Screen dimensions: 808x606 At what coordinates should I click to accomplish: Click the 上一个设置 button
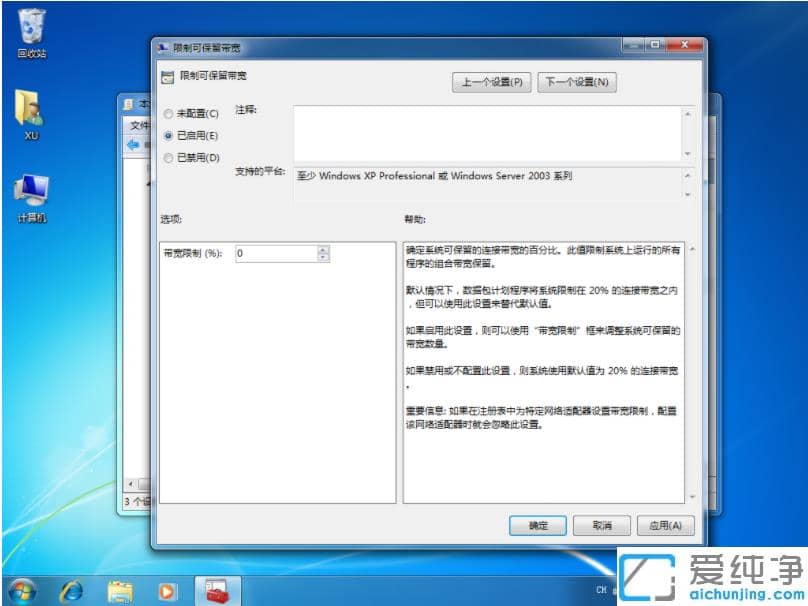492,82
